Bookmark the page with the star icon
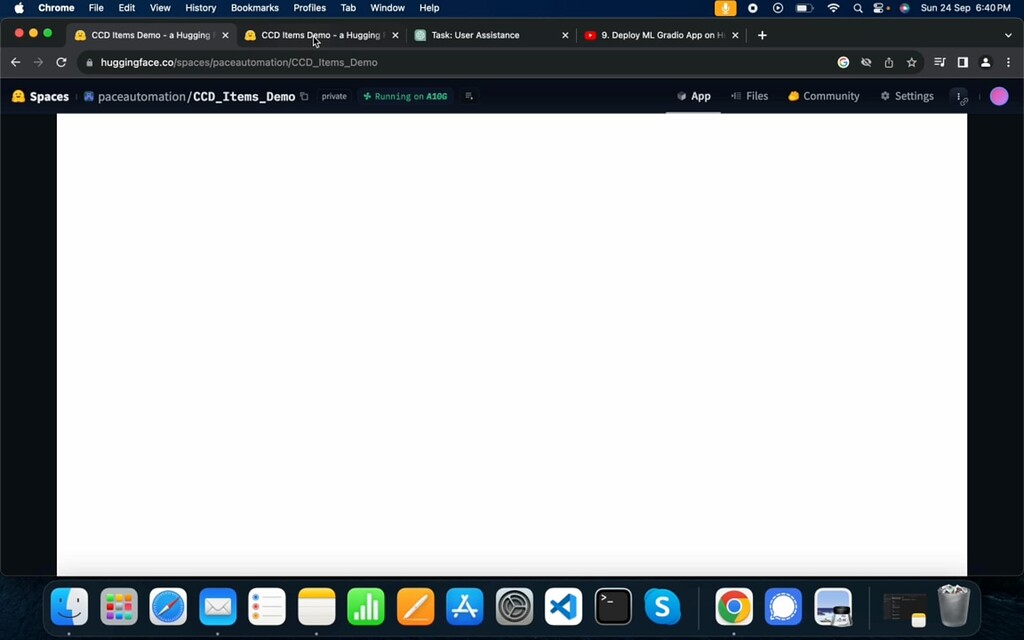 pos(911,62)
